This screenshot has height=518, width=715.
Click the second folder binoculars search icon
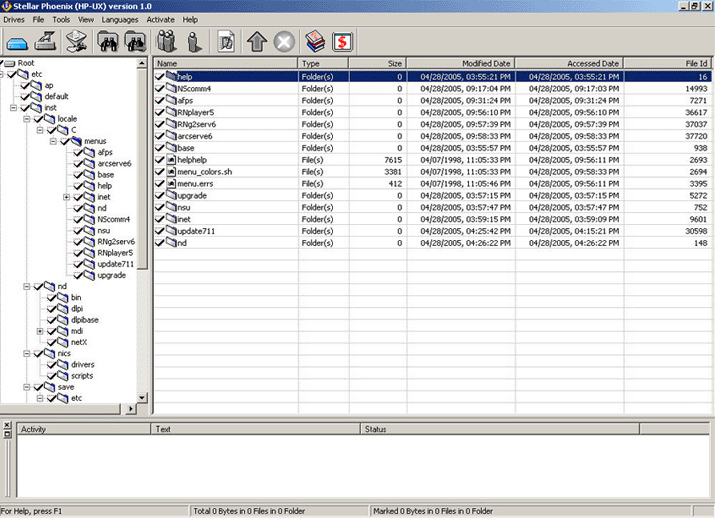(x=135, y=41)
